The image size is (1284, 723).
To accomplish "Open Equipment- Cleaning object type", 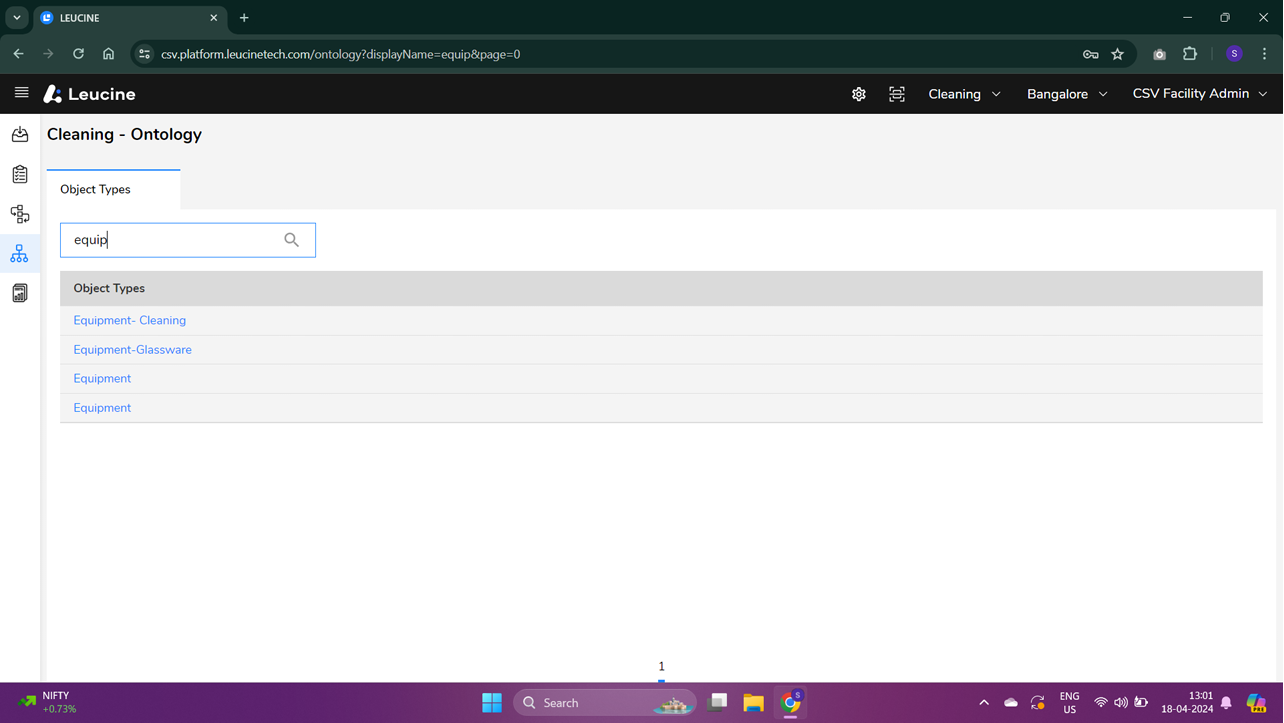I will point(130,321).
